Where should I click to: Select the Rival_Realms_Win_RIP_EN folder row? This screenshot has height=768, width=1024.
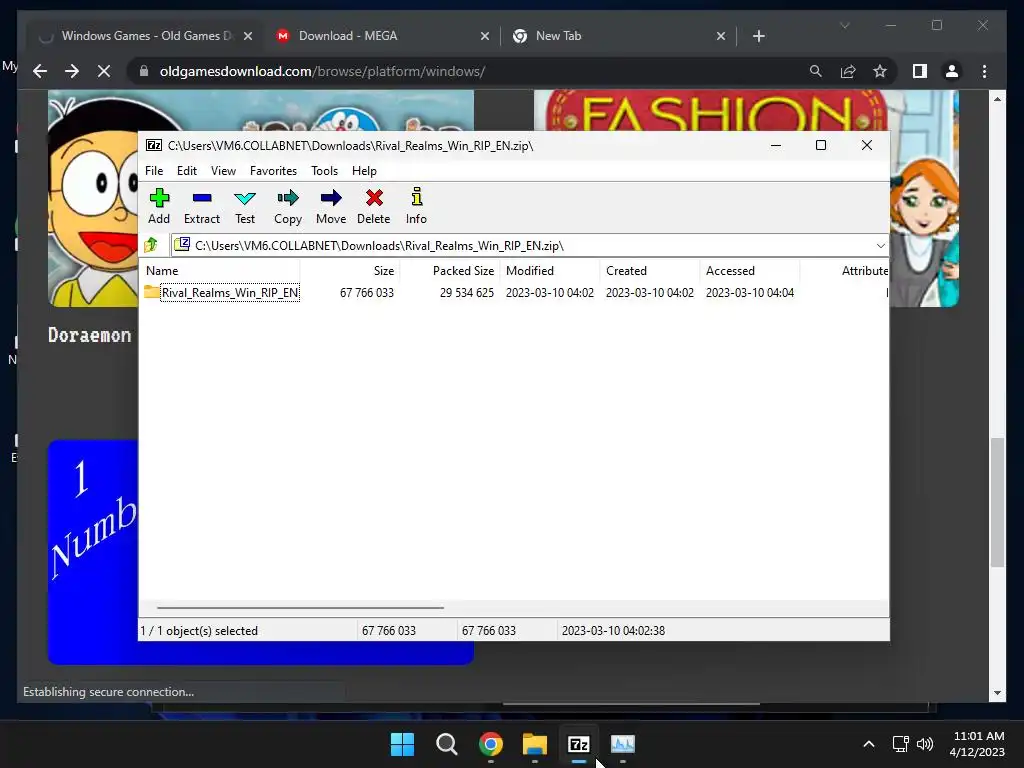click(x=513, y=293)
